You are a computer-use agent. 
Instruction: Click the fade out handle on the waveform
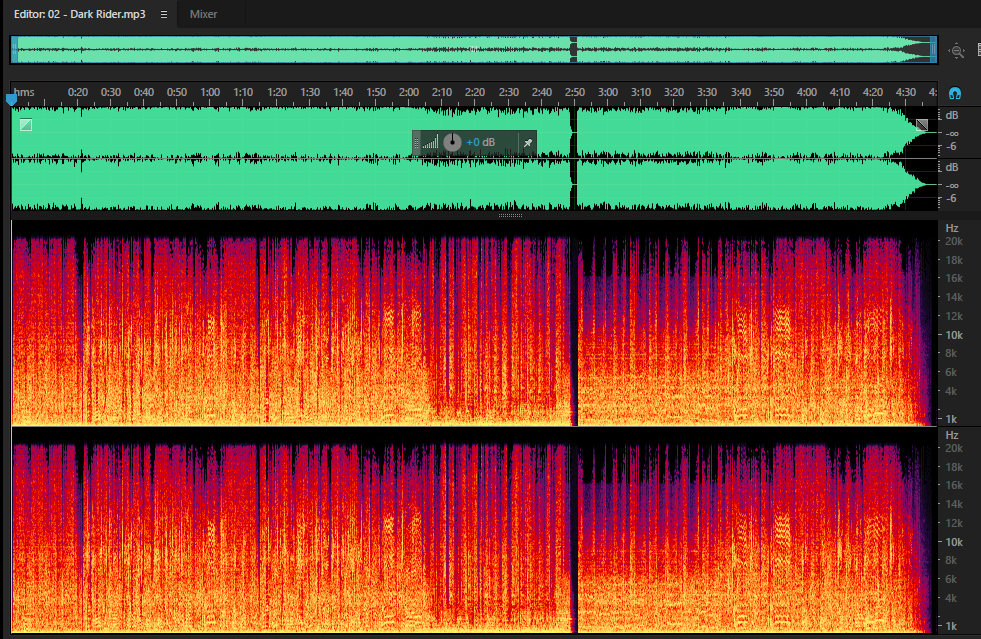tap(922, 125)
